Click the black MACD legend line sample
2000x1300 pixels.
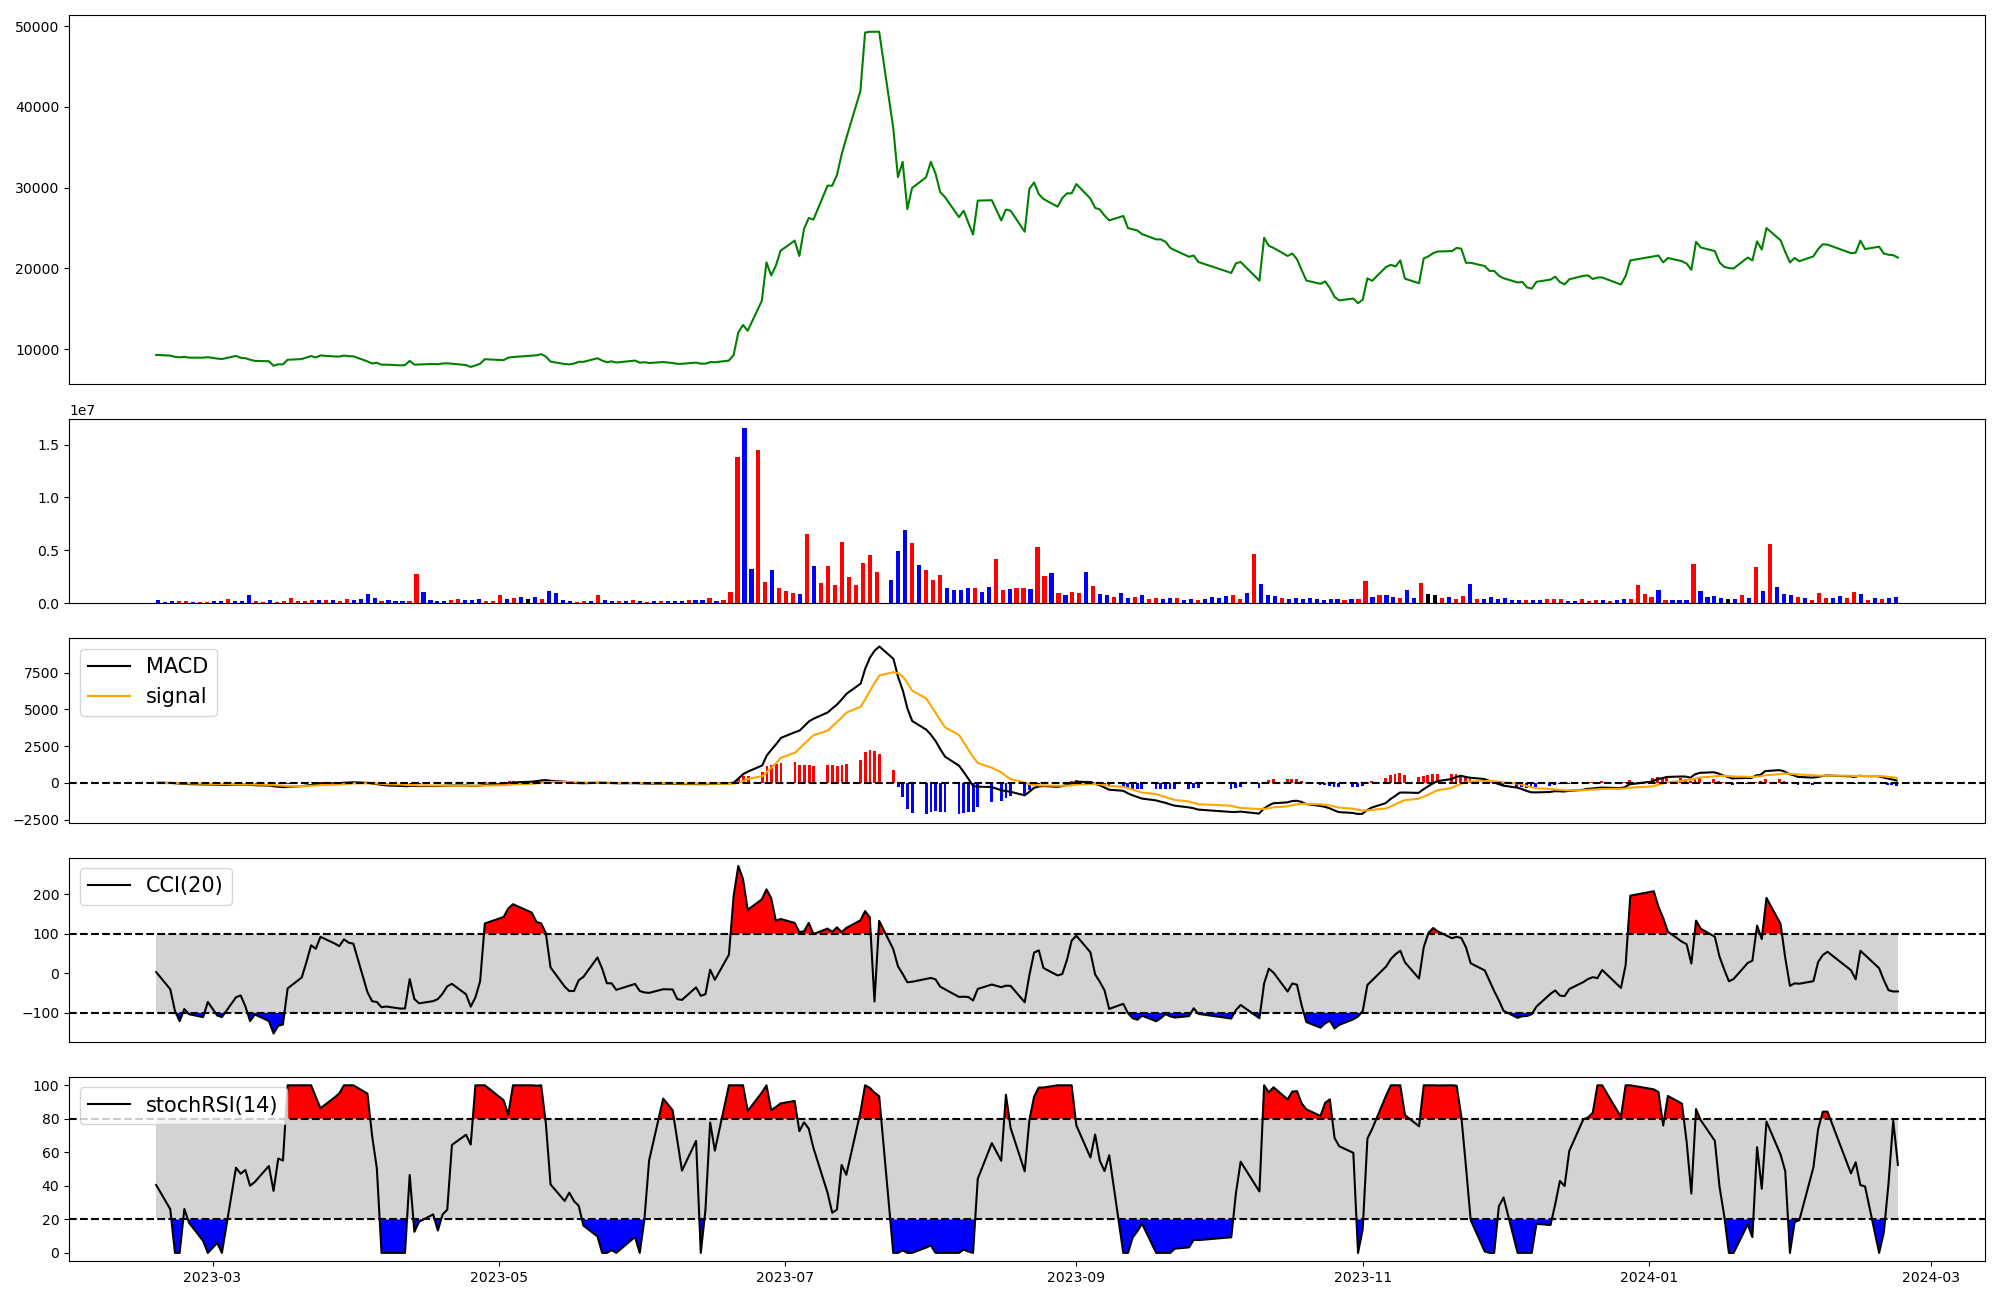109,666
